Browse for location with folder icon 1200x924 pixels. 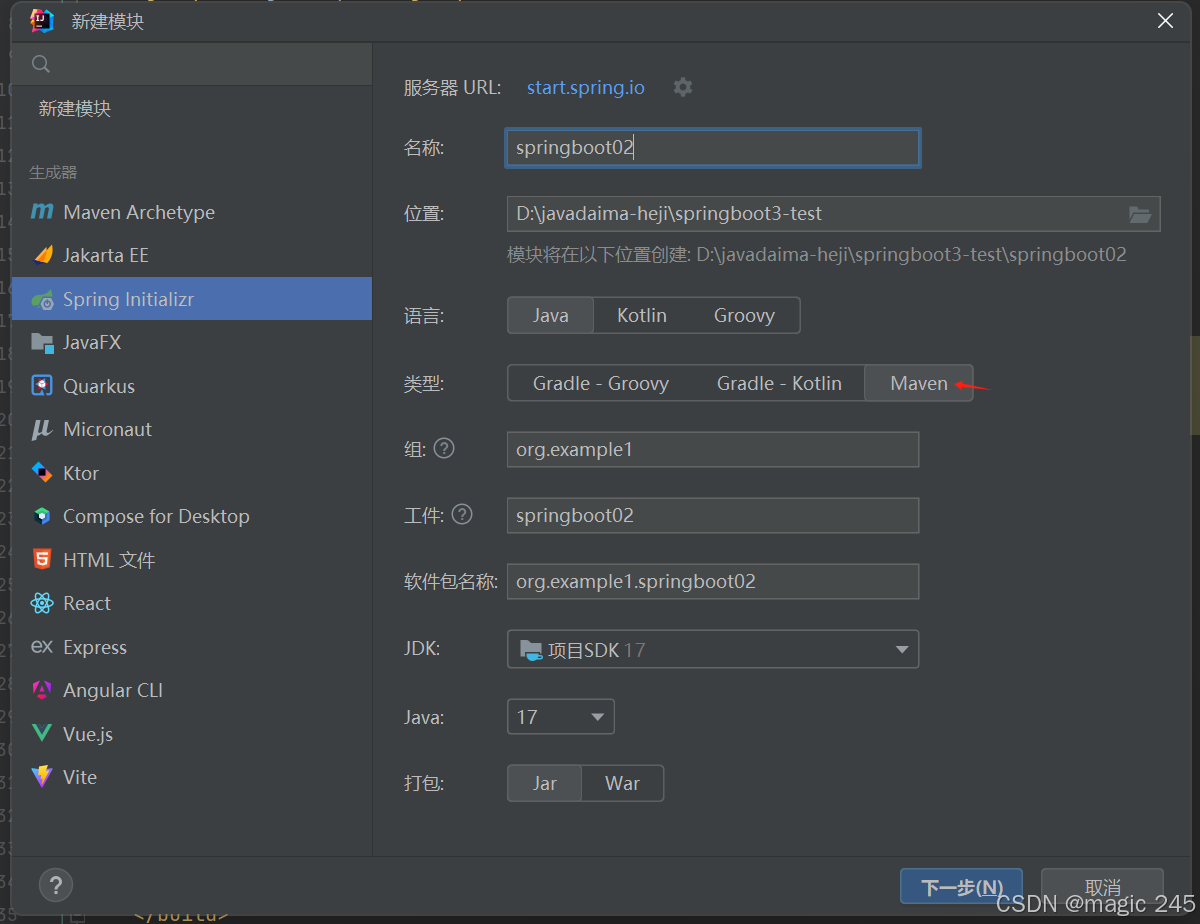pos(1140,214)
